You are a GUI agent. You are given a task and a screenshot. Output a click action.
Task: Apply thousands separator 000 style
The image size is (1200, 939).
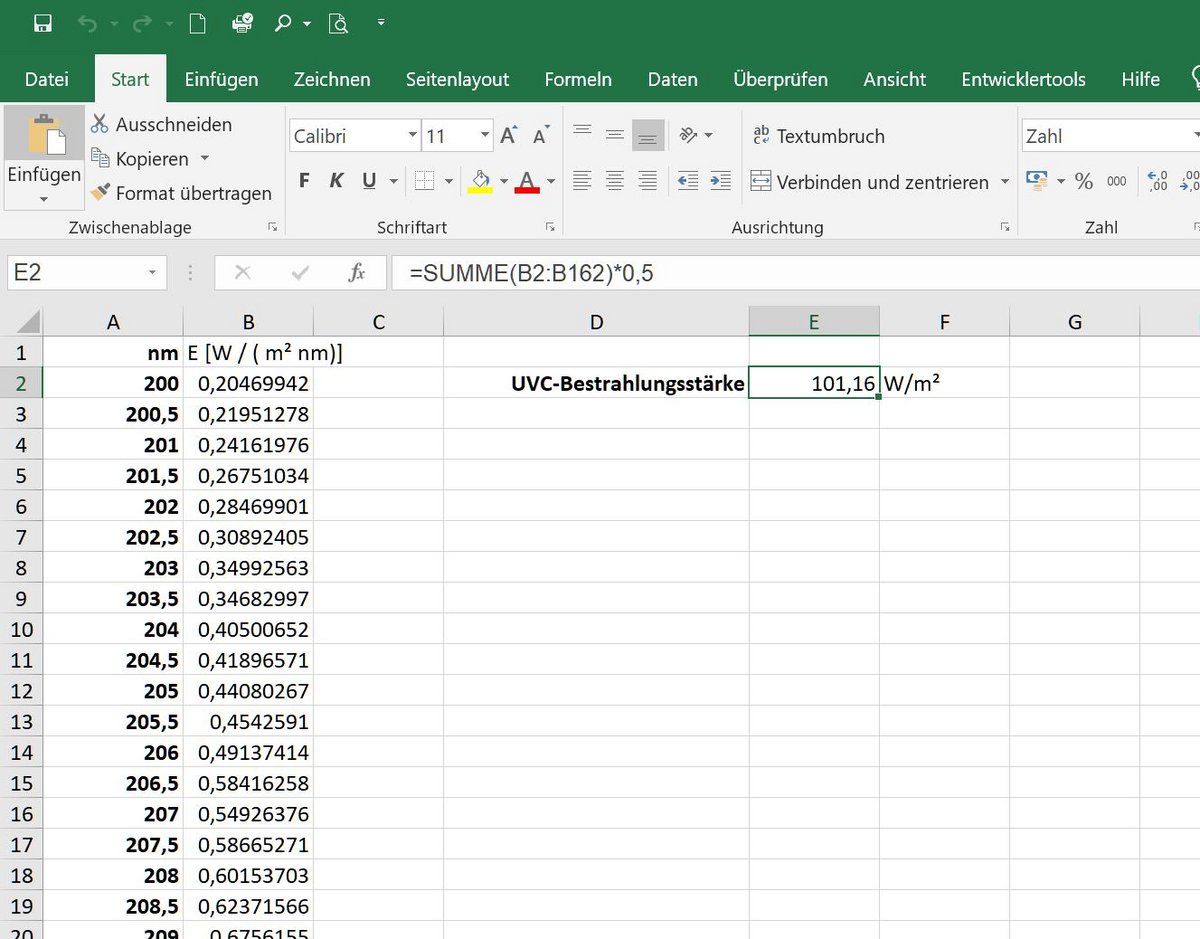[1117, 181]
